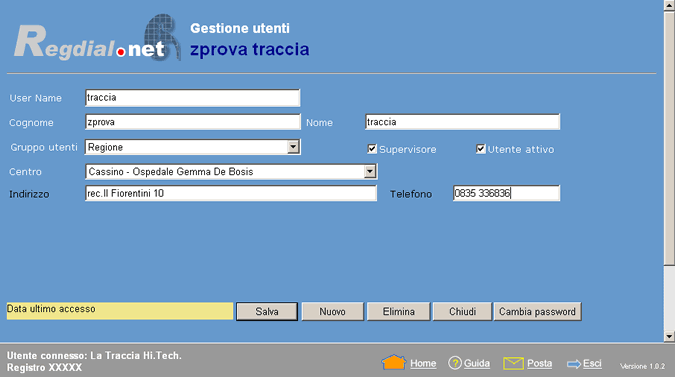
Task: Click the Cambia password button
Action: pyautogui.click(x=537, y=311)
